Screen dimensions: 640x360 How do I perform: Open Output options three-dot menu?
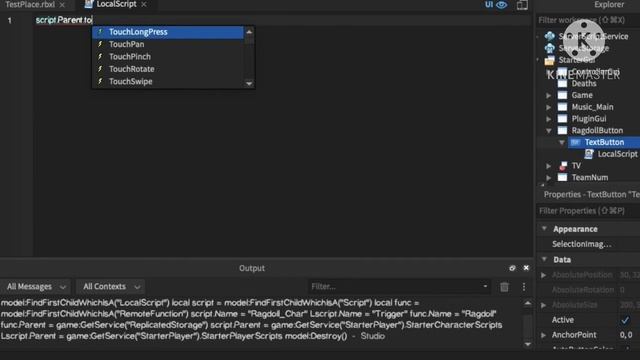524,287
